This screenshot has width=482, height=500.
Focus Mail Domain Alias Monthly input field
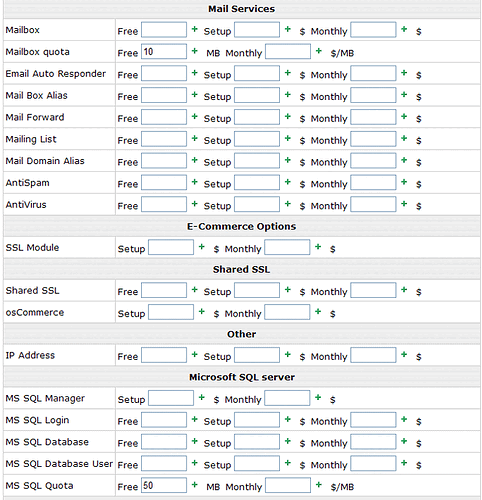tap(373, 161)
